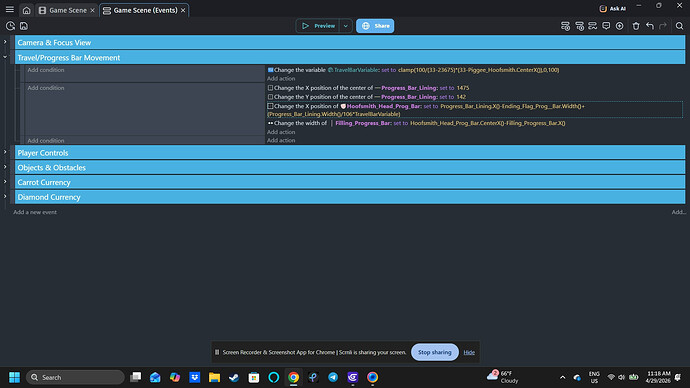Expand Camera & Focus View group
This screenshot has width=690, height=388.
(5, 42)
